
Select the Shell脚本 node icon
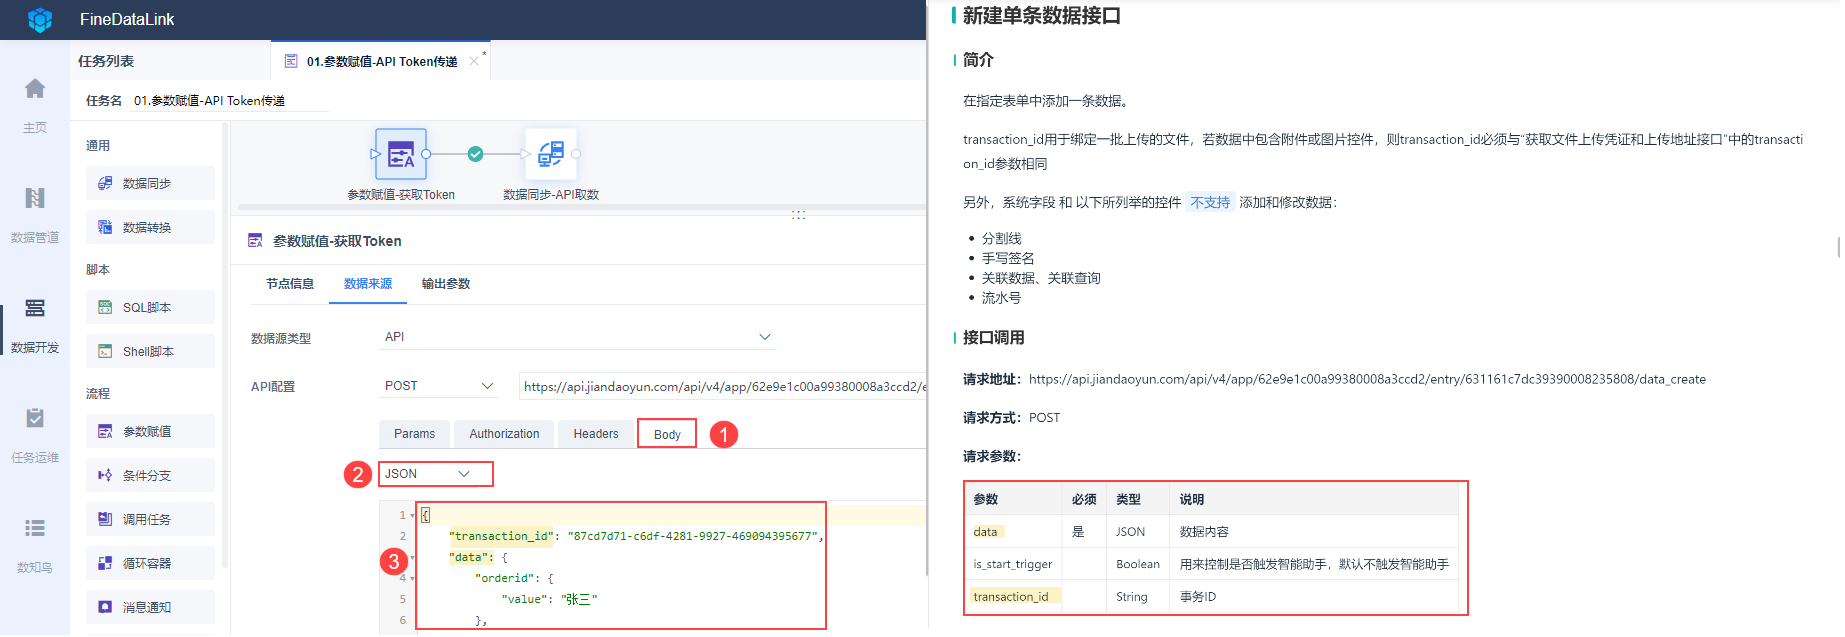[105, 351]
